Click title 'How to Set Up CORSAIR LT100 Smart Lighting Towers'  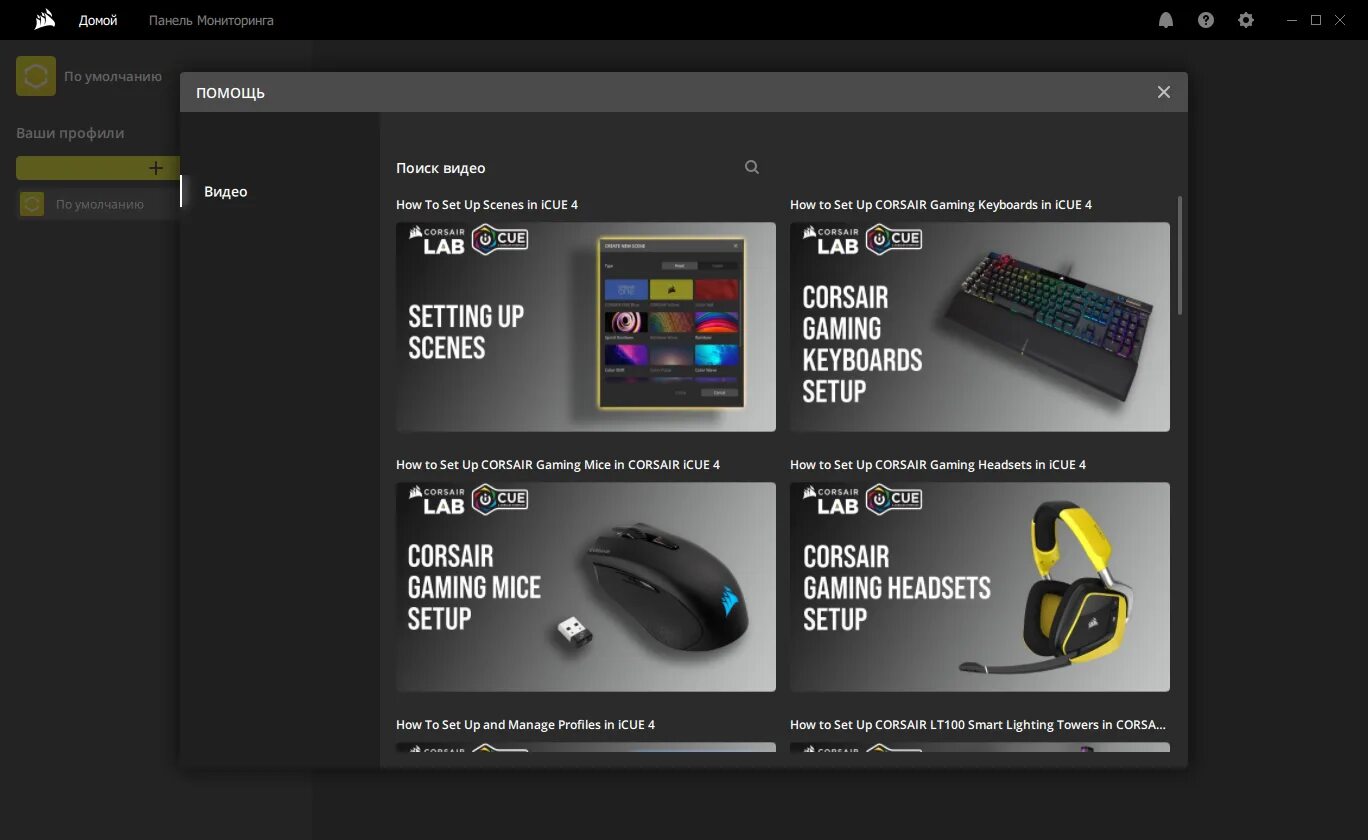tap(978, 724)
